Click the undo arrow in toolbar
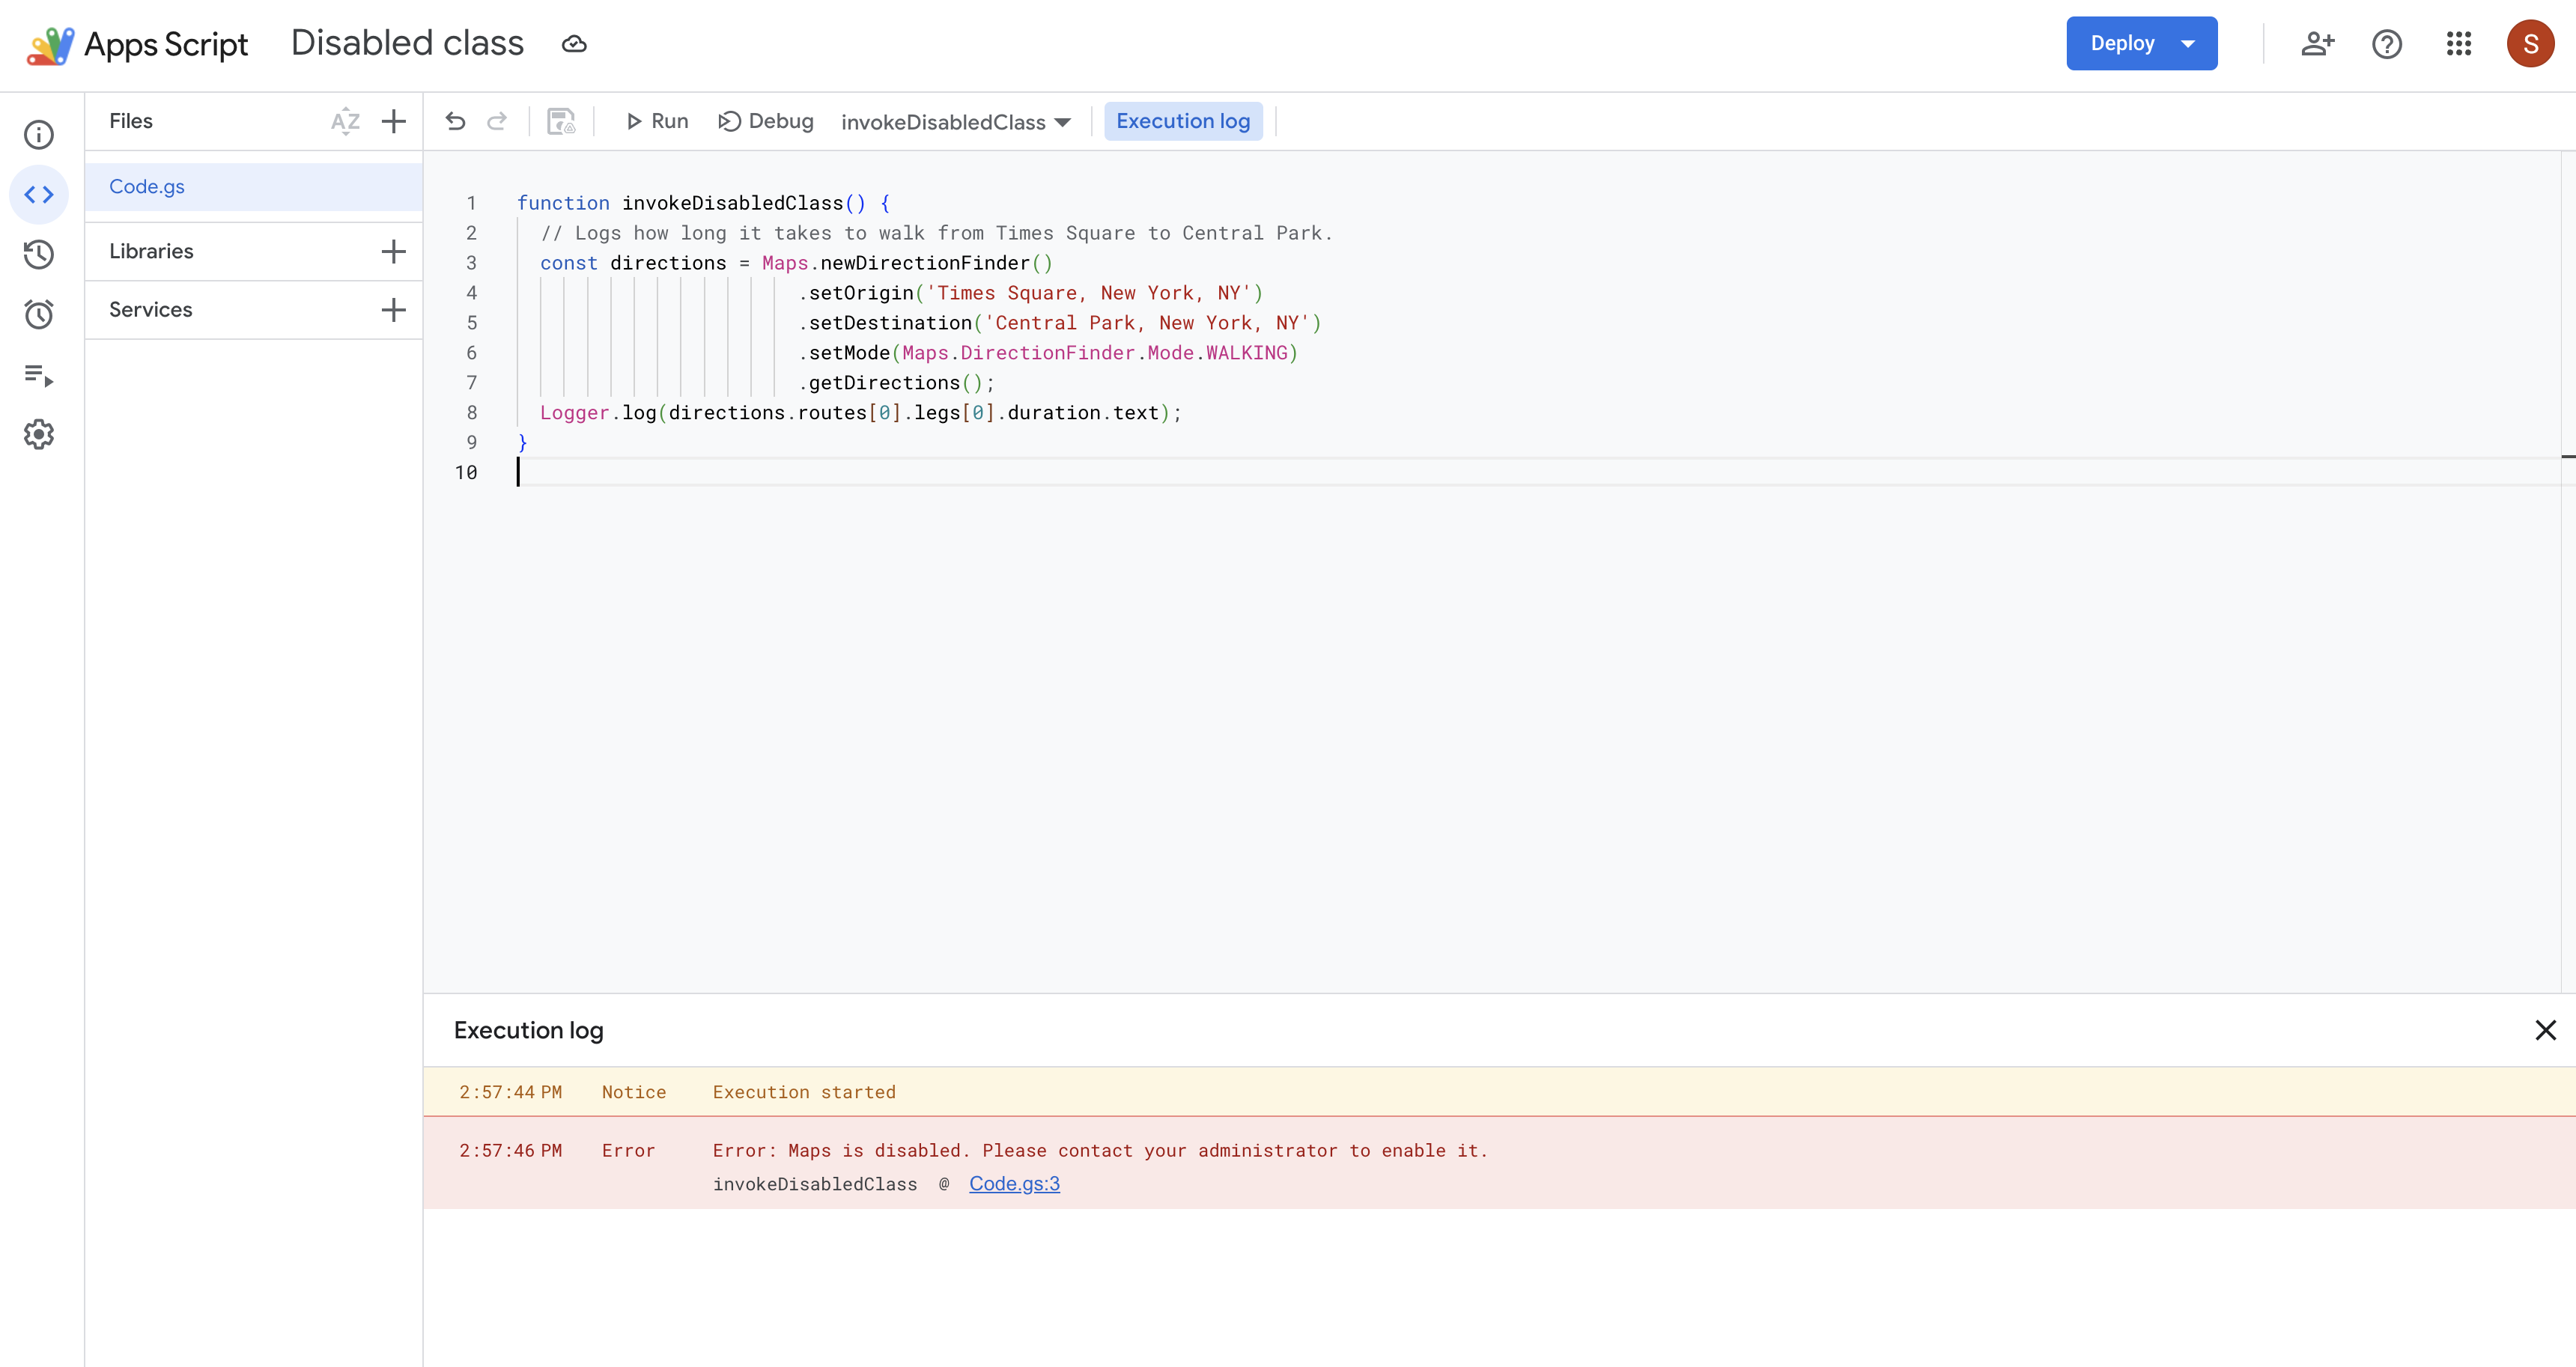 pos(456,121)
